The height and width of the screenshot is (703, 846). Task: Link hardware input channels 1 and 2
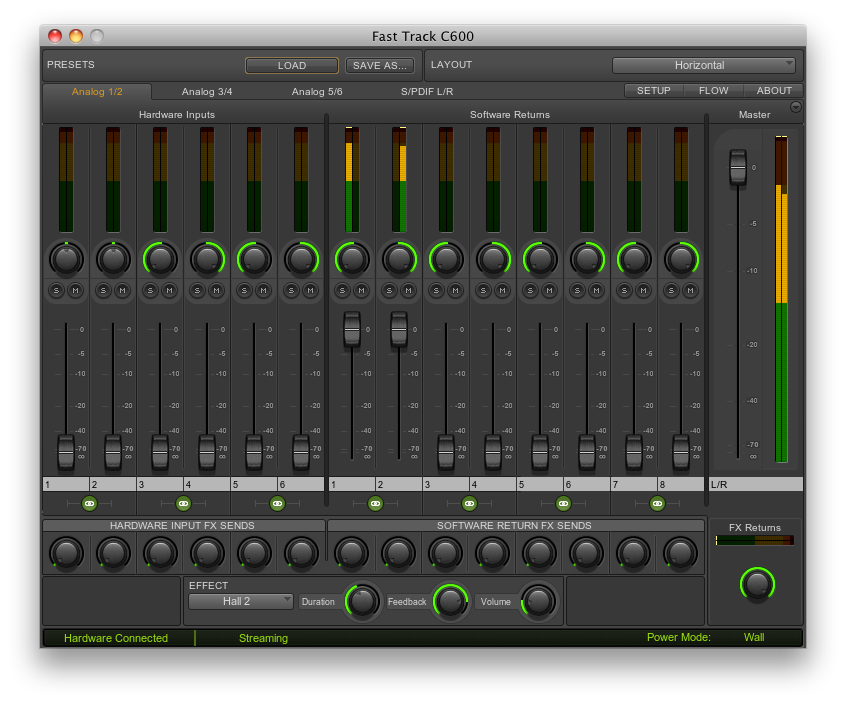click(x=89, y=504)
